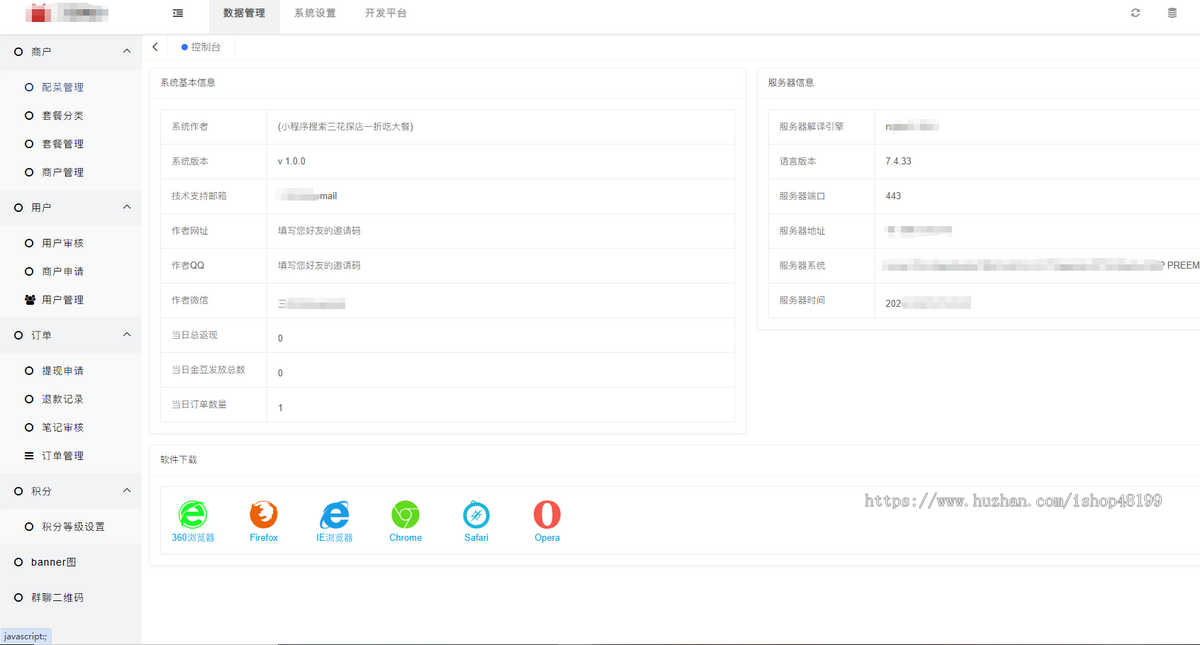1200x645 pixels.
Task: Collapse the 用户 sidebar section
Action: (x=126, y=207)
